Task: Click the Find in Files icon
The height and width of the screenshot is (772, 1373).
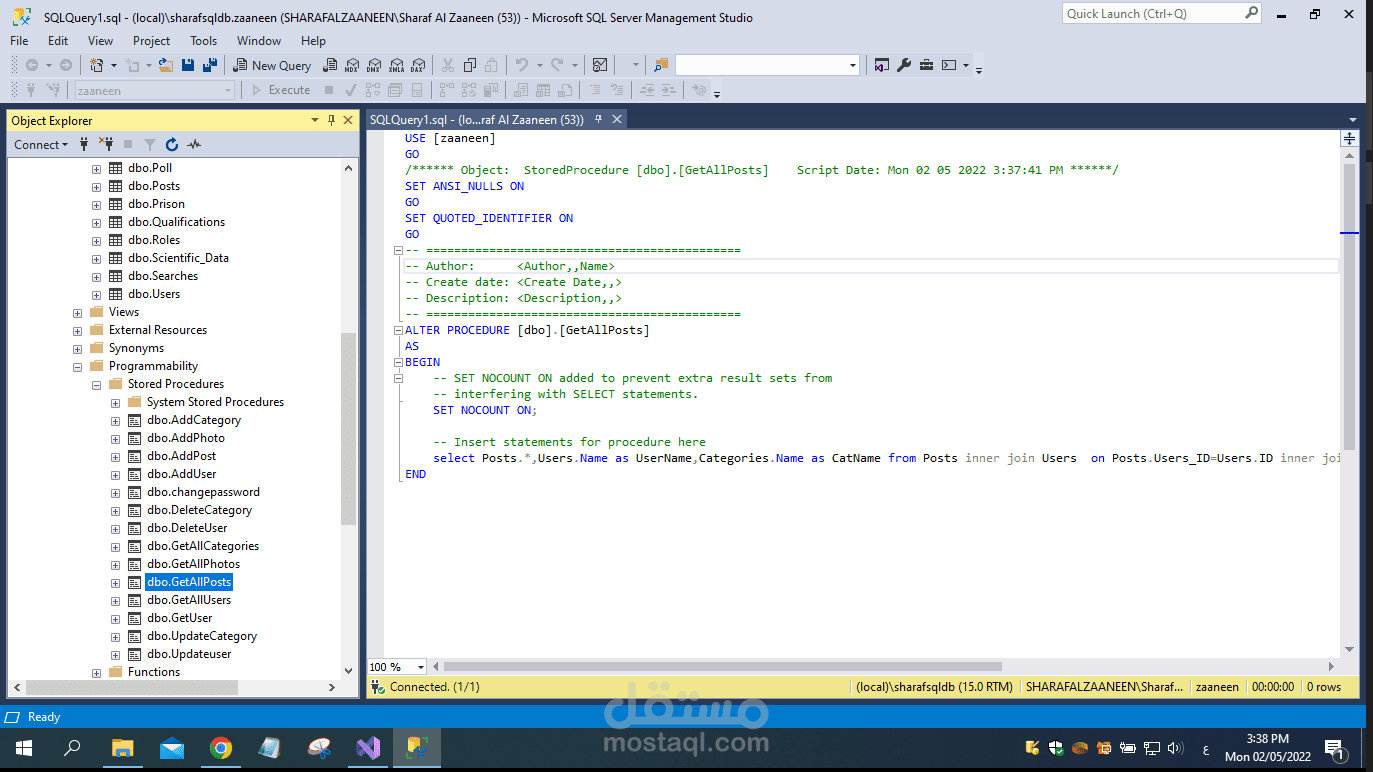Action: pyautogui.click(x=661, y=65)
